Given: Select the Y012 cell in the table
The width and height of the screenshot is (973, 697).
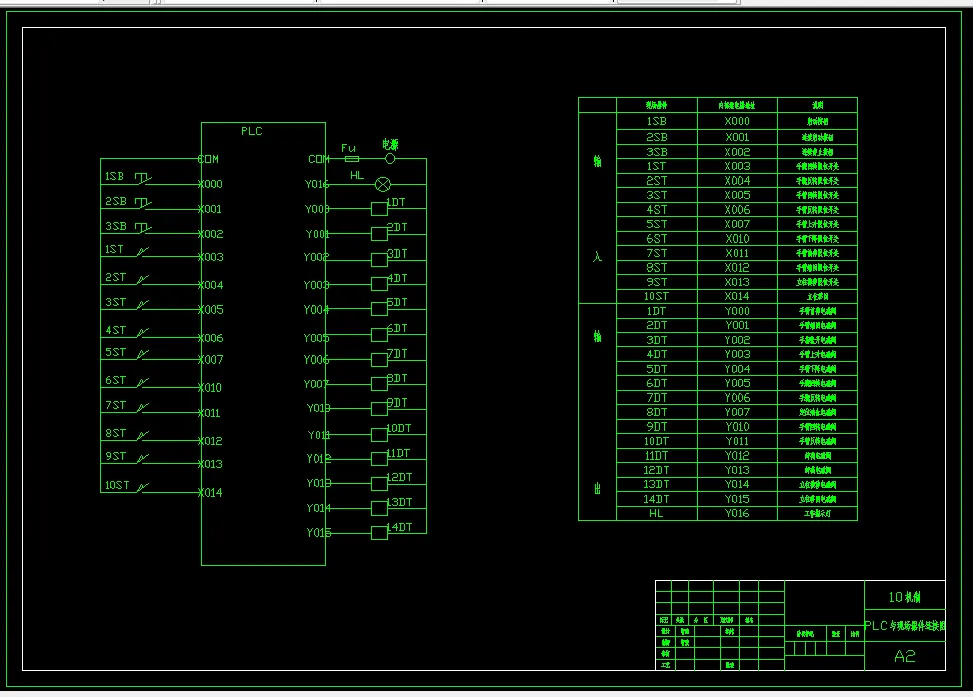Looking at the screenshot, I should [x=737, y=456].
